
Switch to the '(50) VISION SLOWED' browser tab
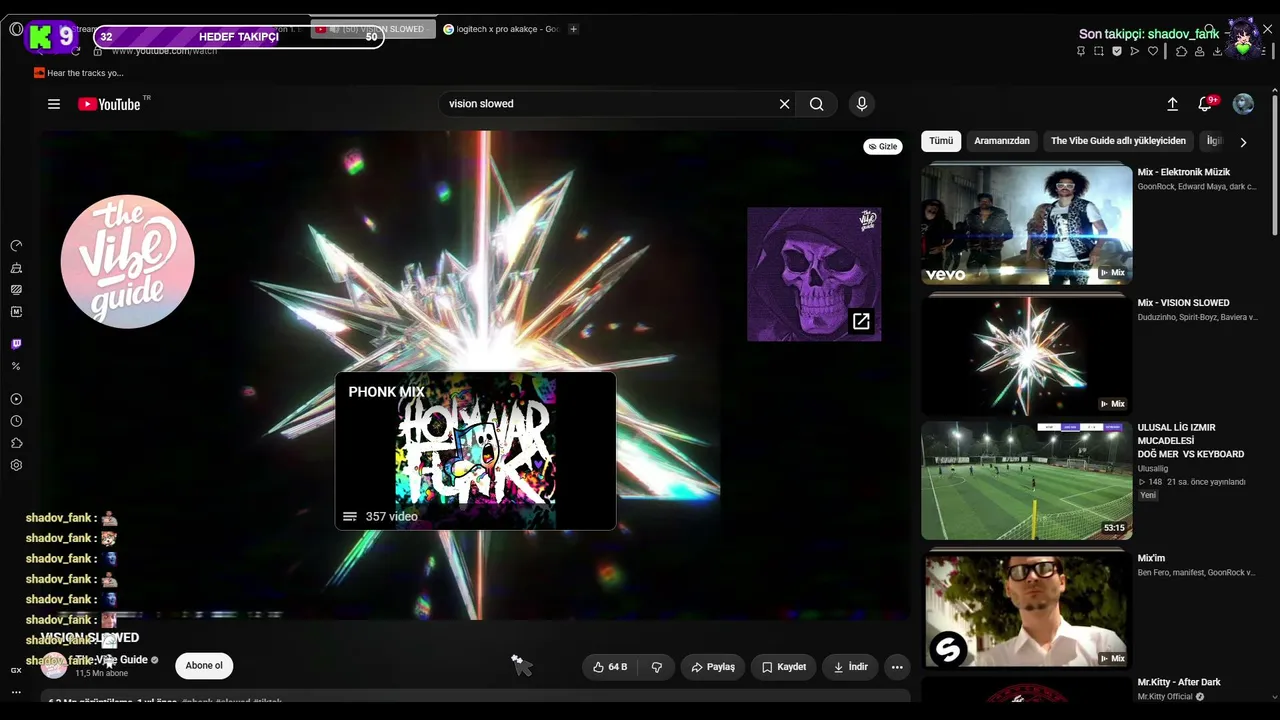pos(373,29)
